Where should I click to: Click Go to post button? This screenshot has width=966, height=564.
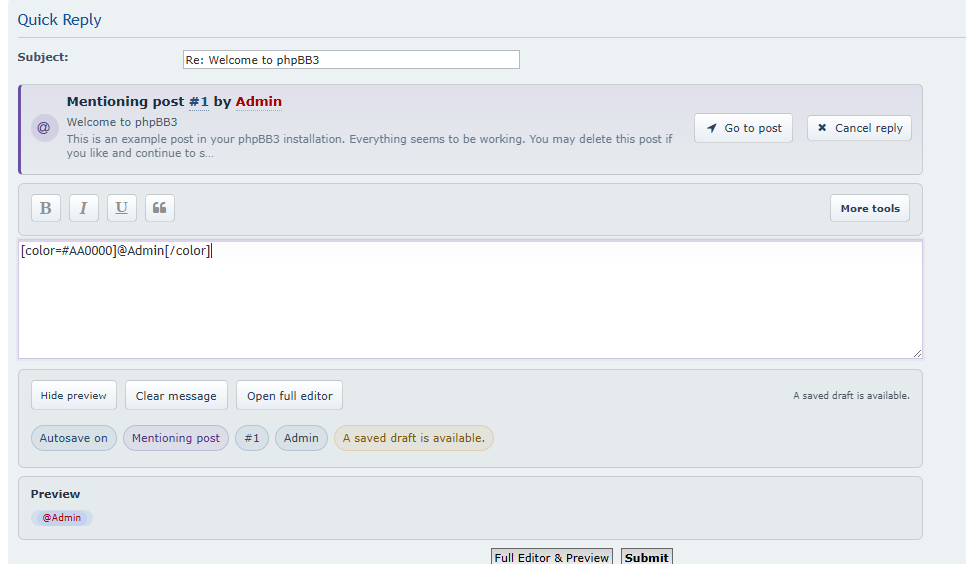pos(743,128)
